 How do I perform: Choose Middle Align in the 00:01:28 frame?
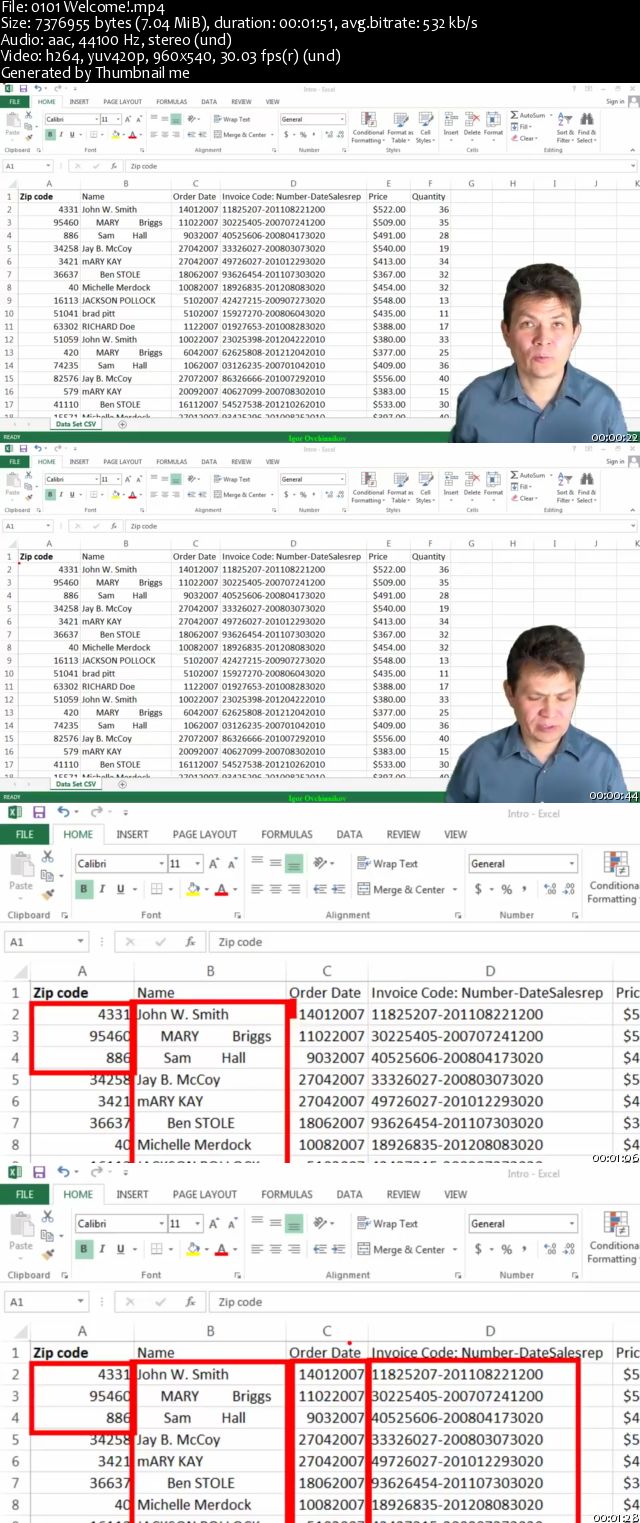[x=275, y=1223]
